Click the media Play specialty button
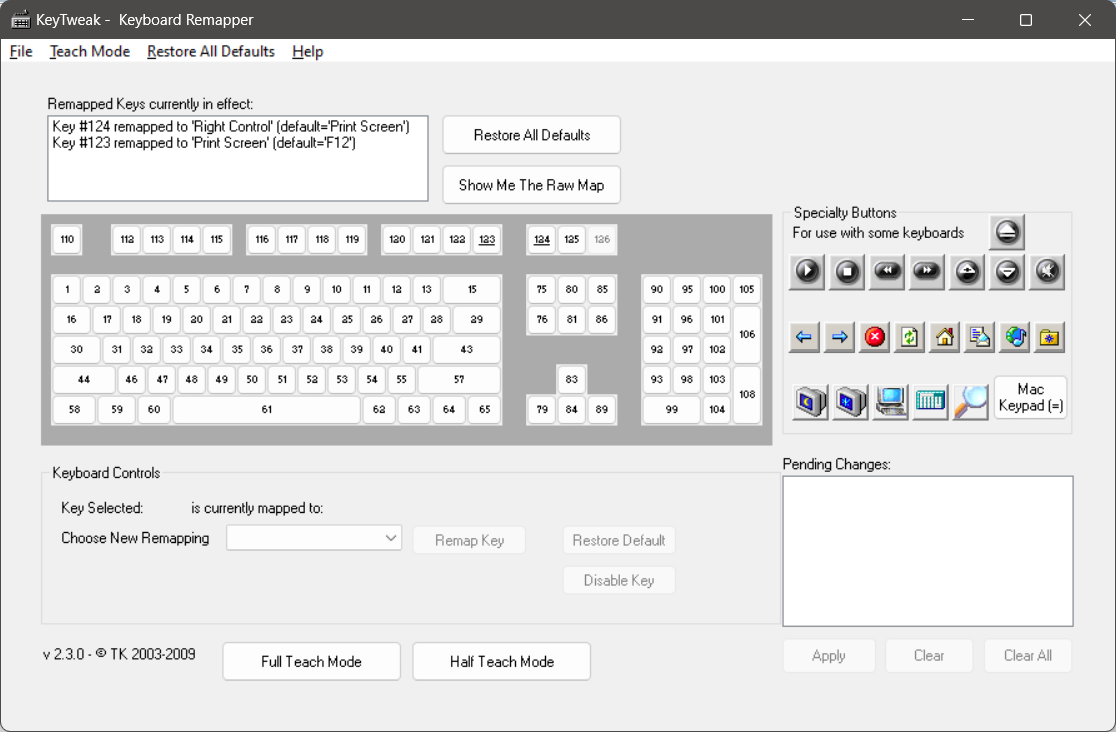Image resolution: width=1116 pixels, height=732 pixels. pyautogui.click(x=807, y=271)
